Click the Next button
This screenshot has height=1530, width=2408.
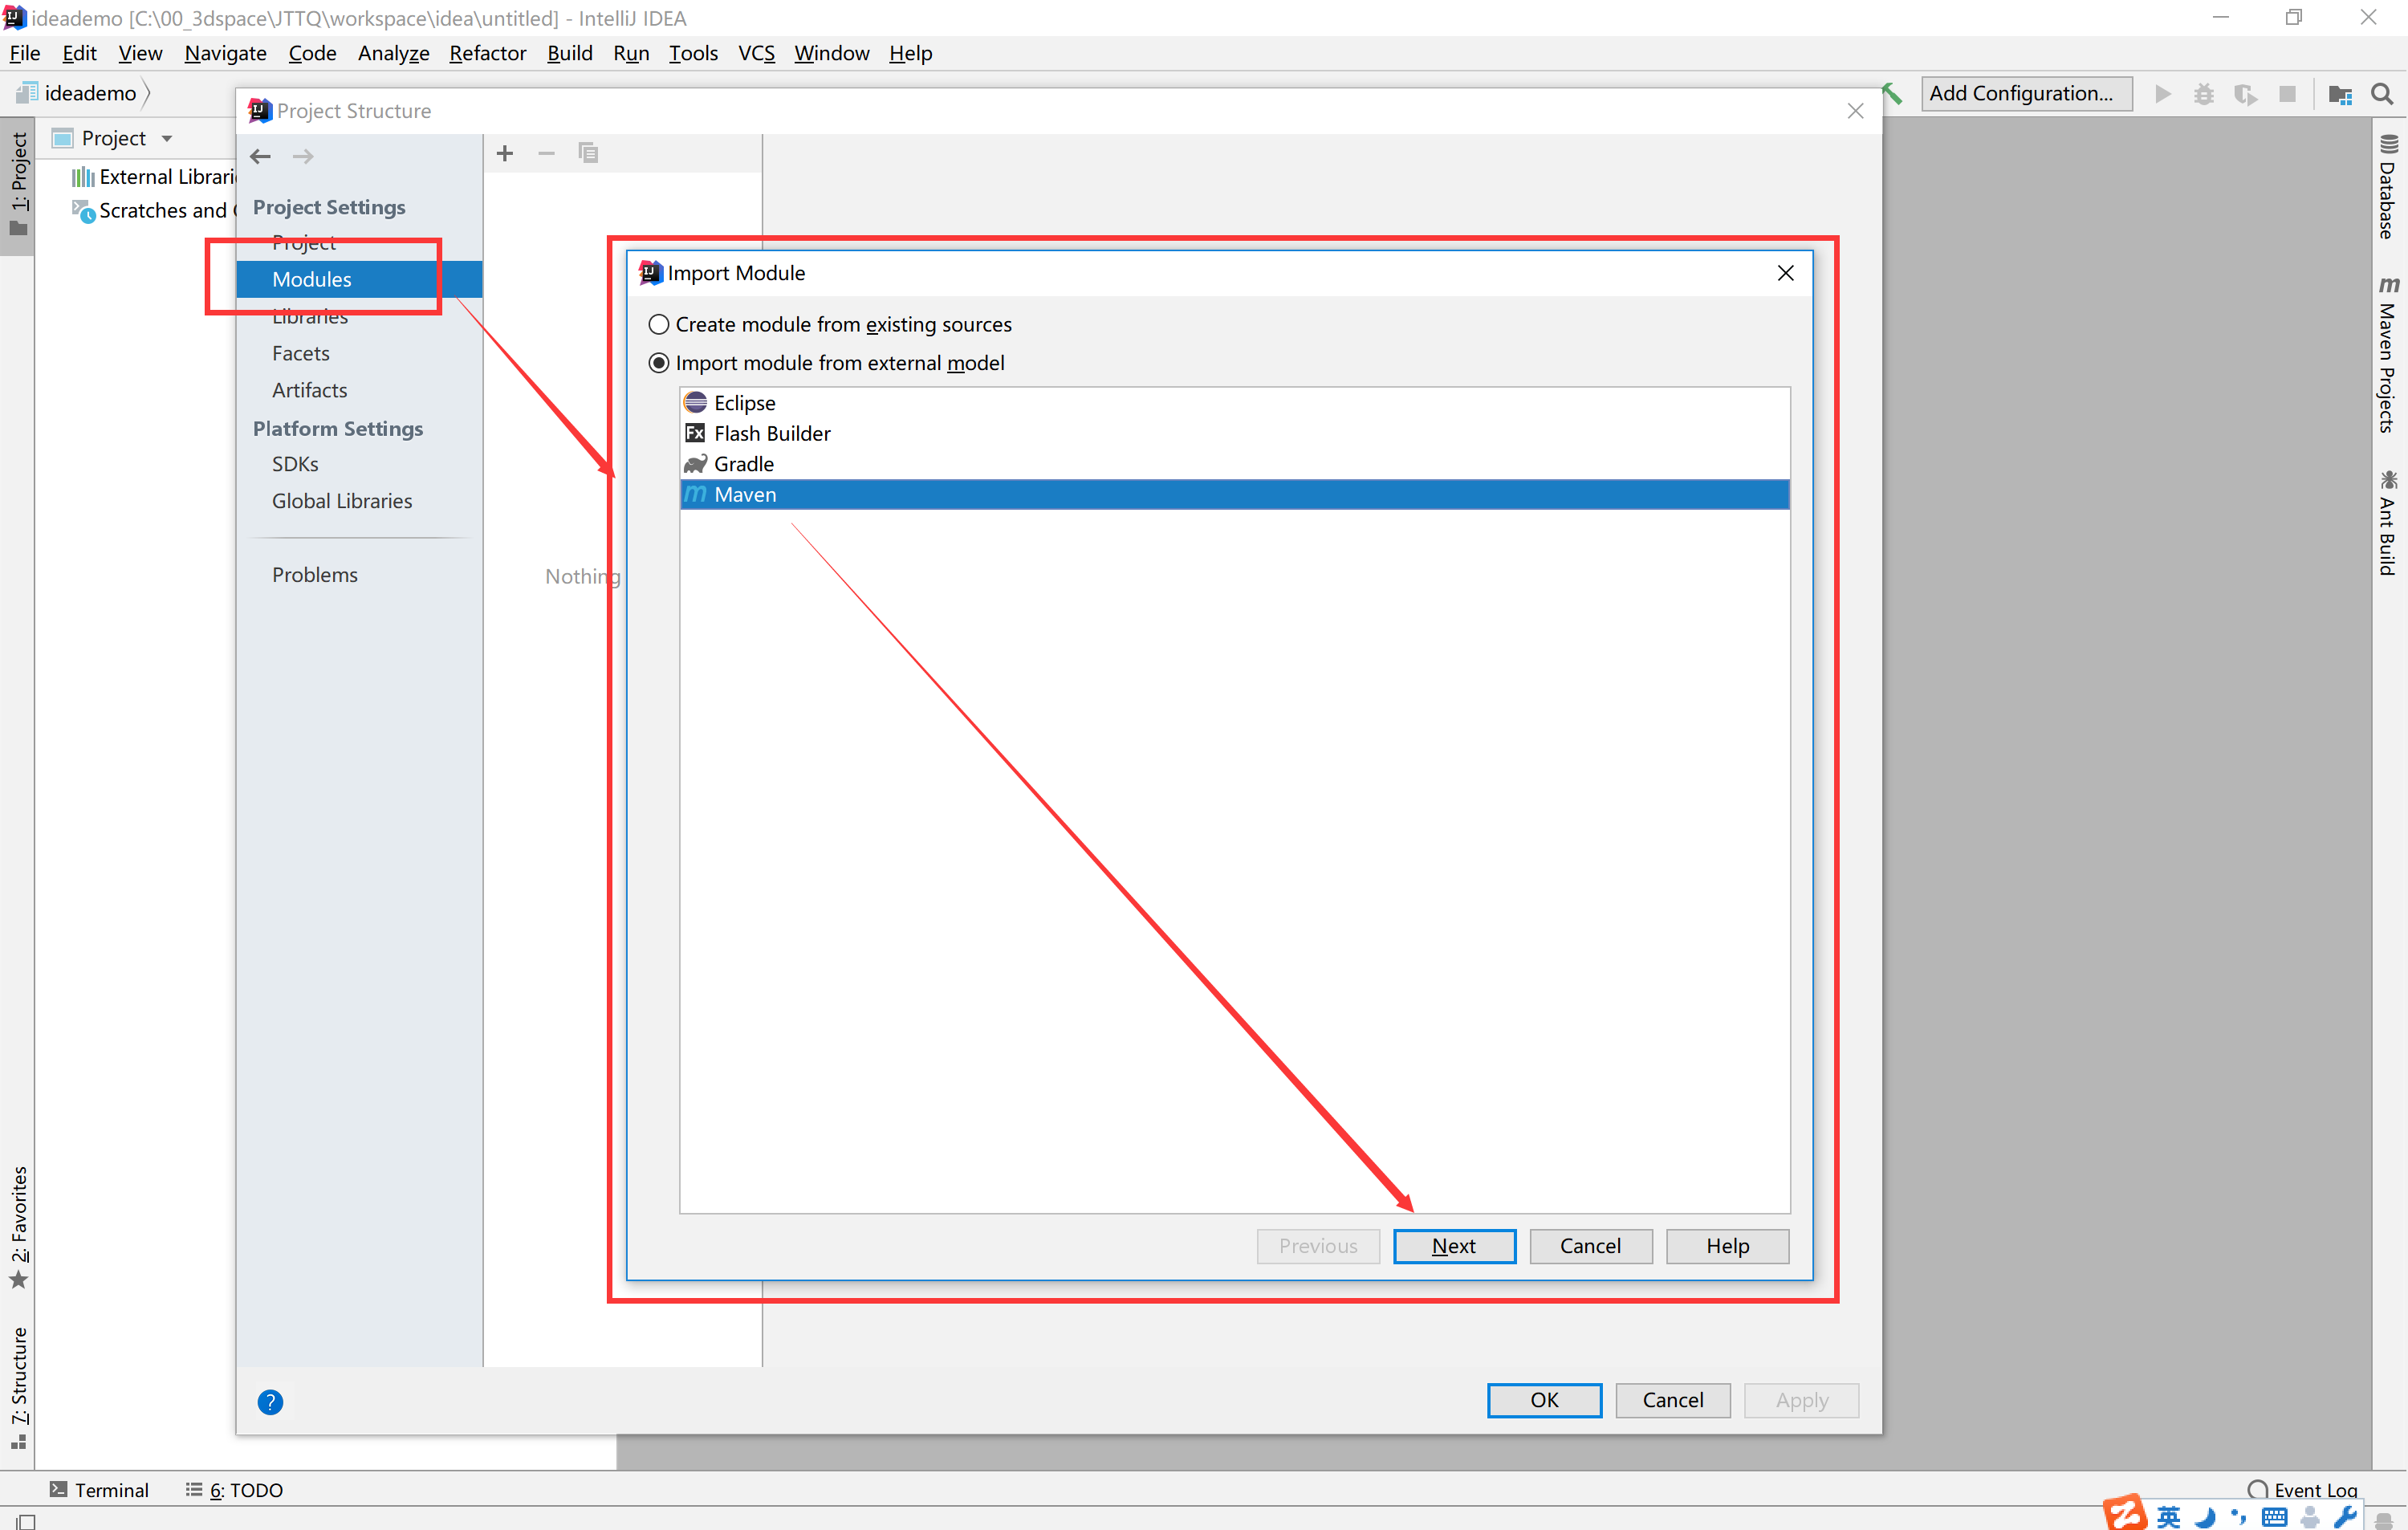1453,1245
